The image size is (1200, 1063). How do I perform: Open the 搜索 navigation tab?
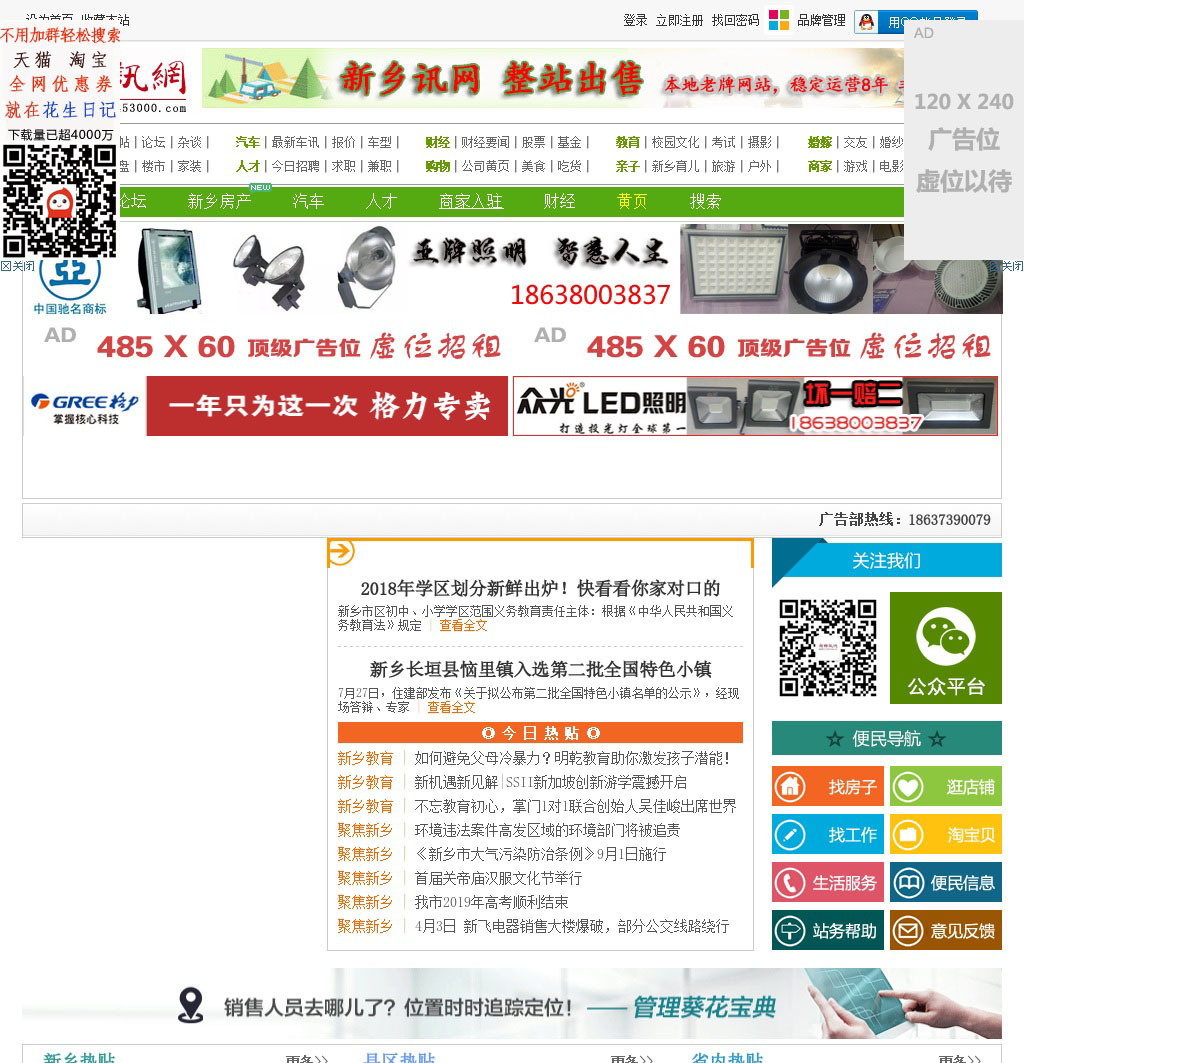(x=705, y=201)
